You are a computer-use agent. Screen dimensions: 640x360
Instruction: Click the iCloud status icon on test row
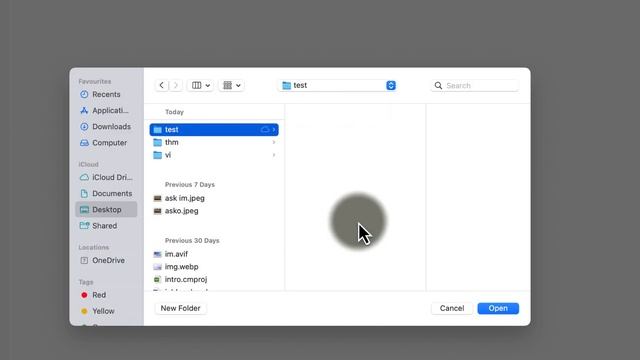coord(265,129)
